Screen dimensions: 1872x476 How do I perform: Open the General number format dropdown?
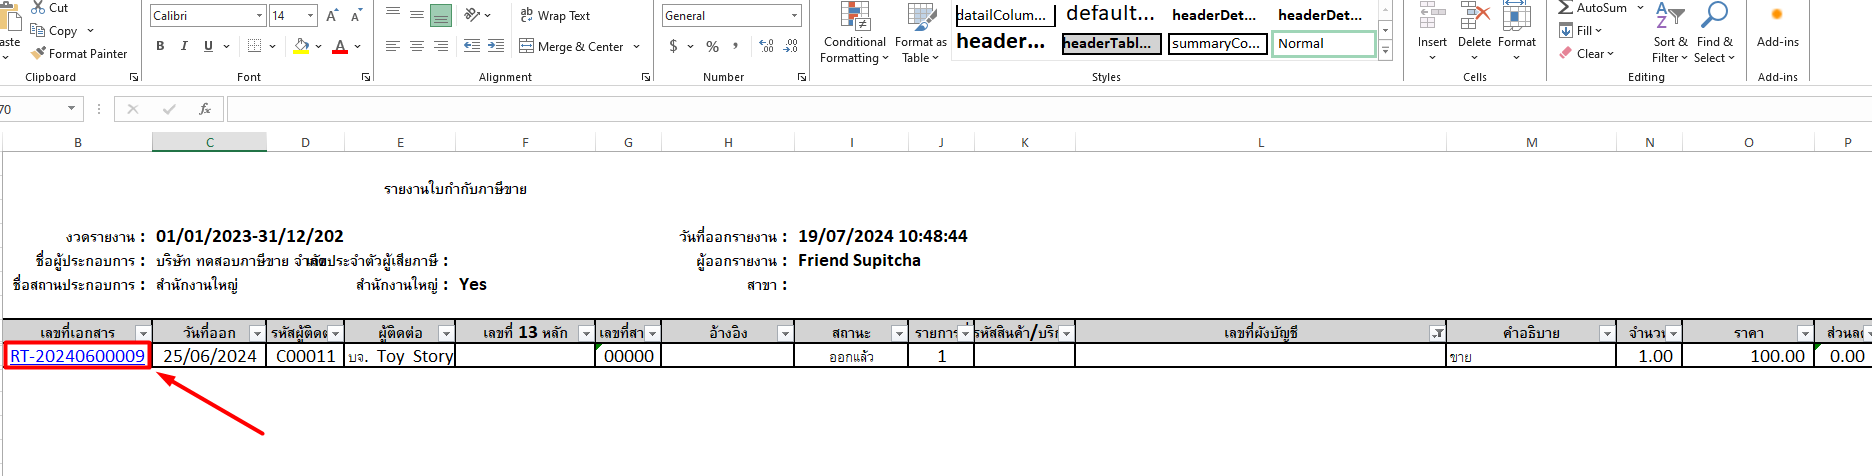click(x=795, y=16)
